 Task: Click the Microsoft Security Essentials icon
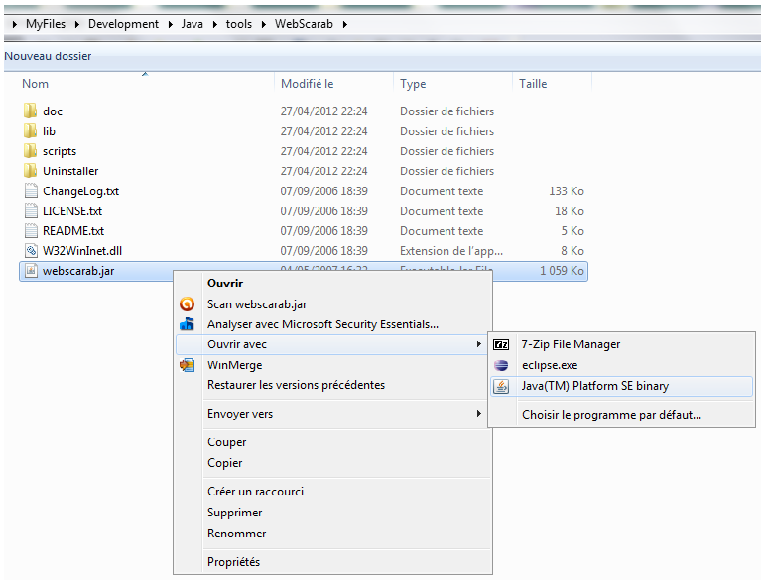click(x=187, y=324)
